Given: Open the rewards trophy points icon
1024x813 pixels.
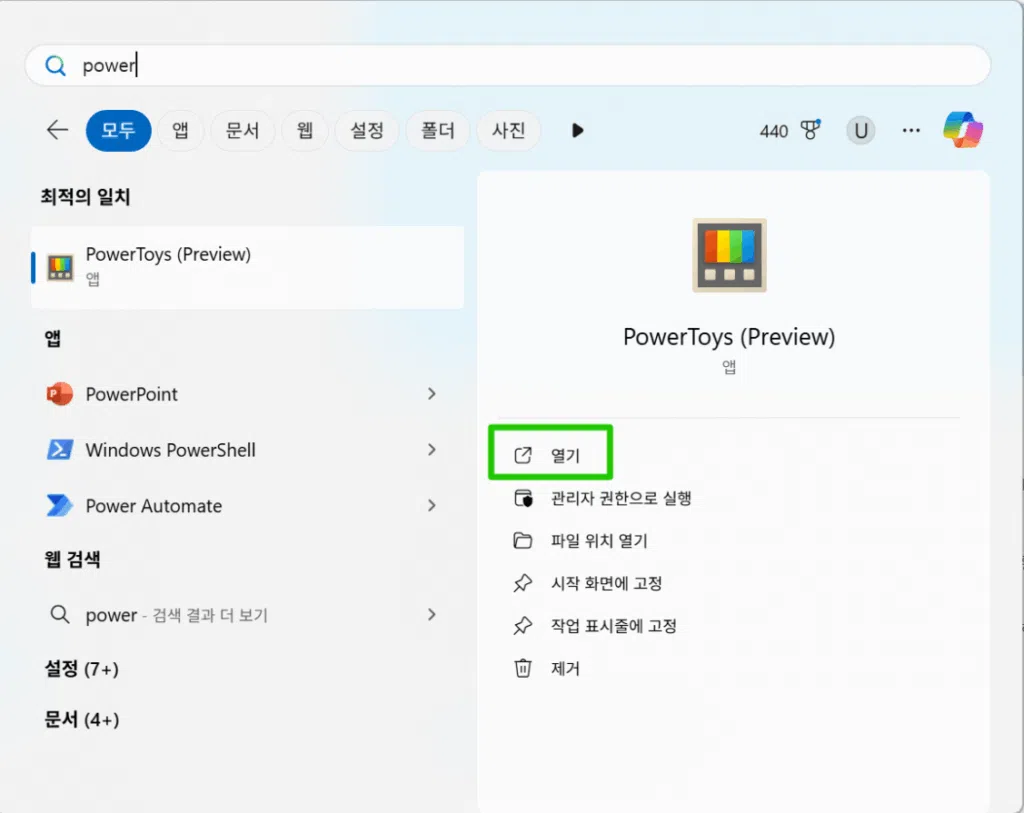Looking at the screenshot, I should [x=810, y=130].
